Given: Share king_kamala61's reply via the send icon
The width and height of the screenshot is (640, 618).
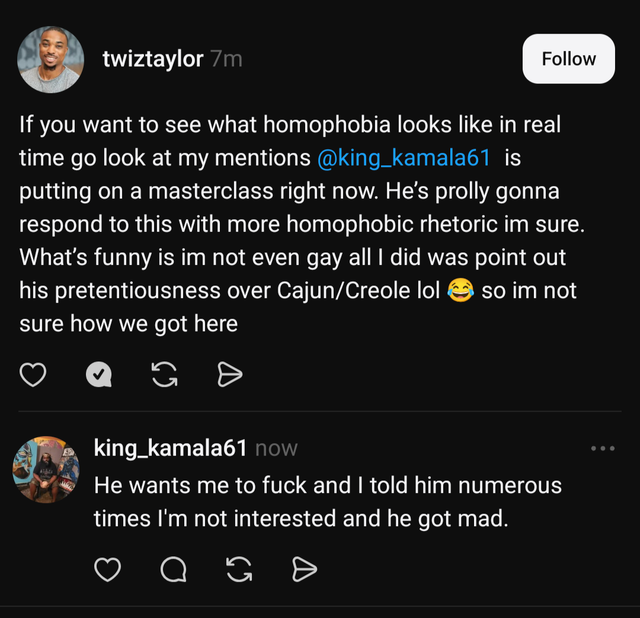Looking at the screenshot, I should coord(304,569).
